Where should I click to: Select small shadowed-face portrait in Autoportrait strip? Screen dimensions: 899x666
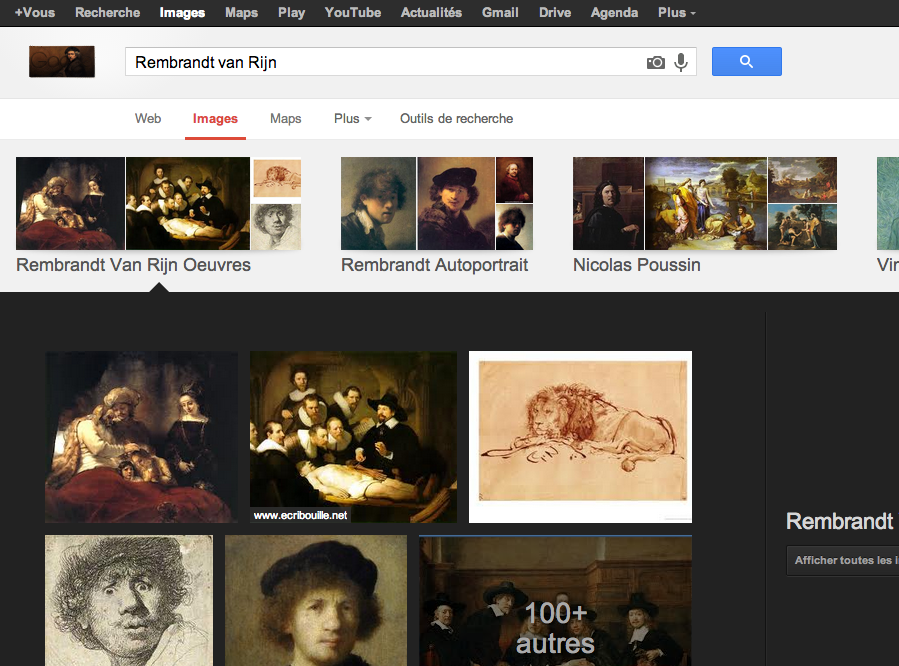[514, 227]
